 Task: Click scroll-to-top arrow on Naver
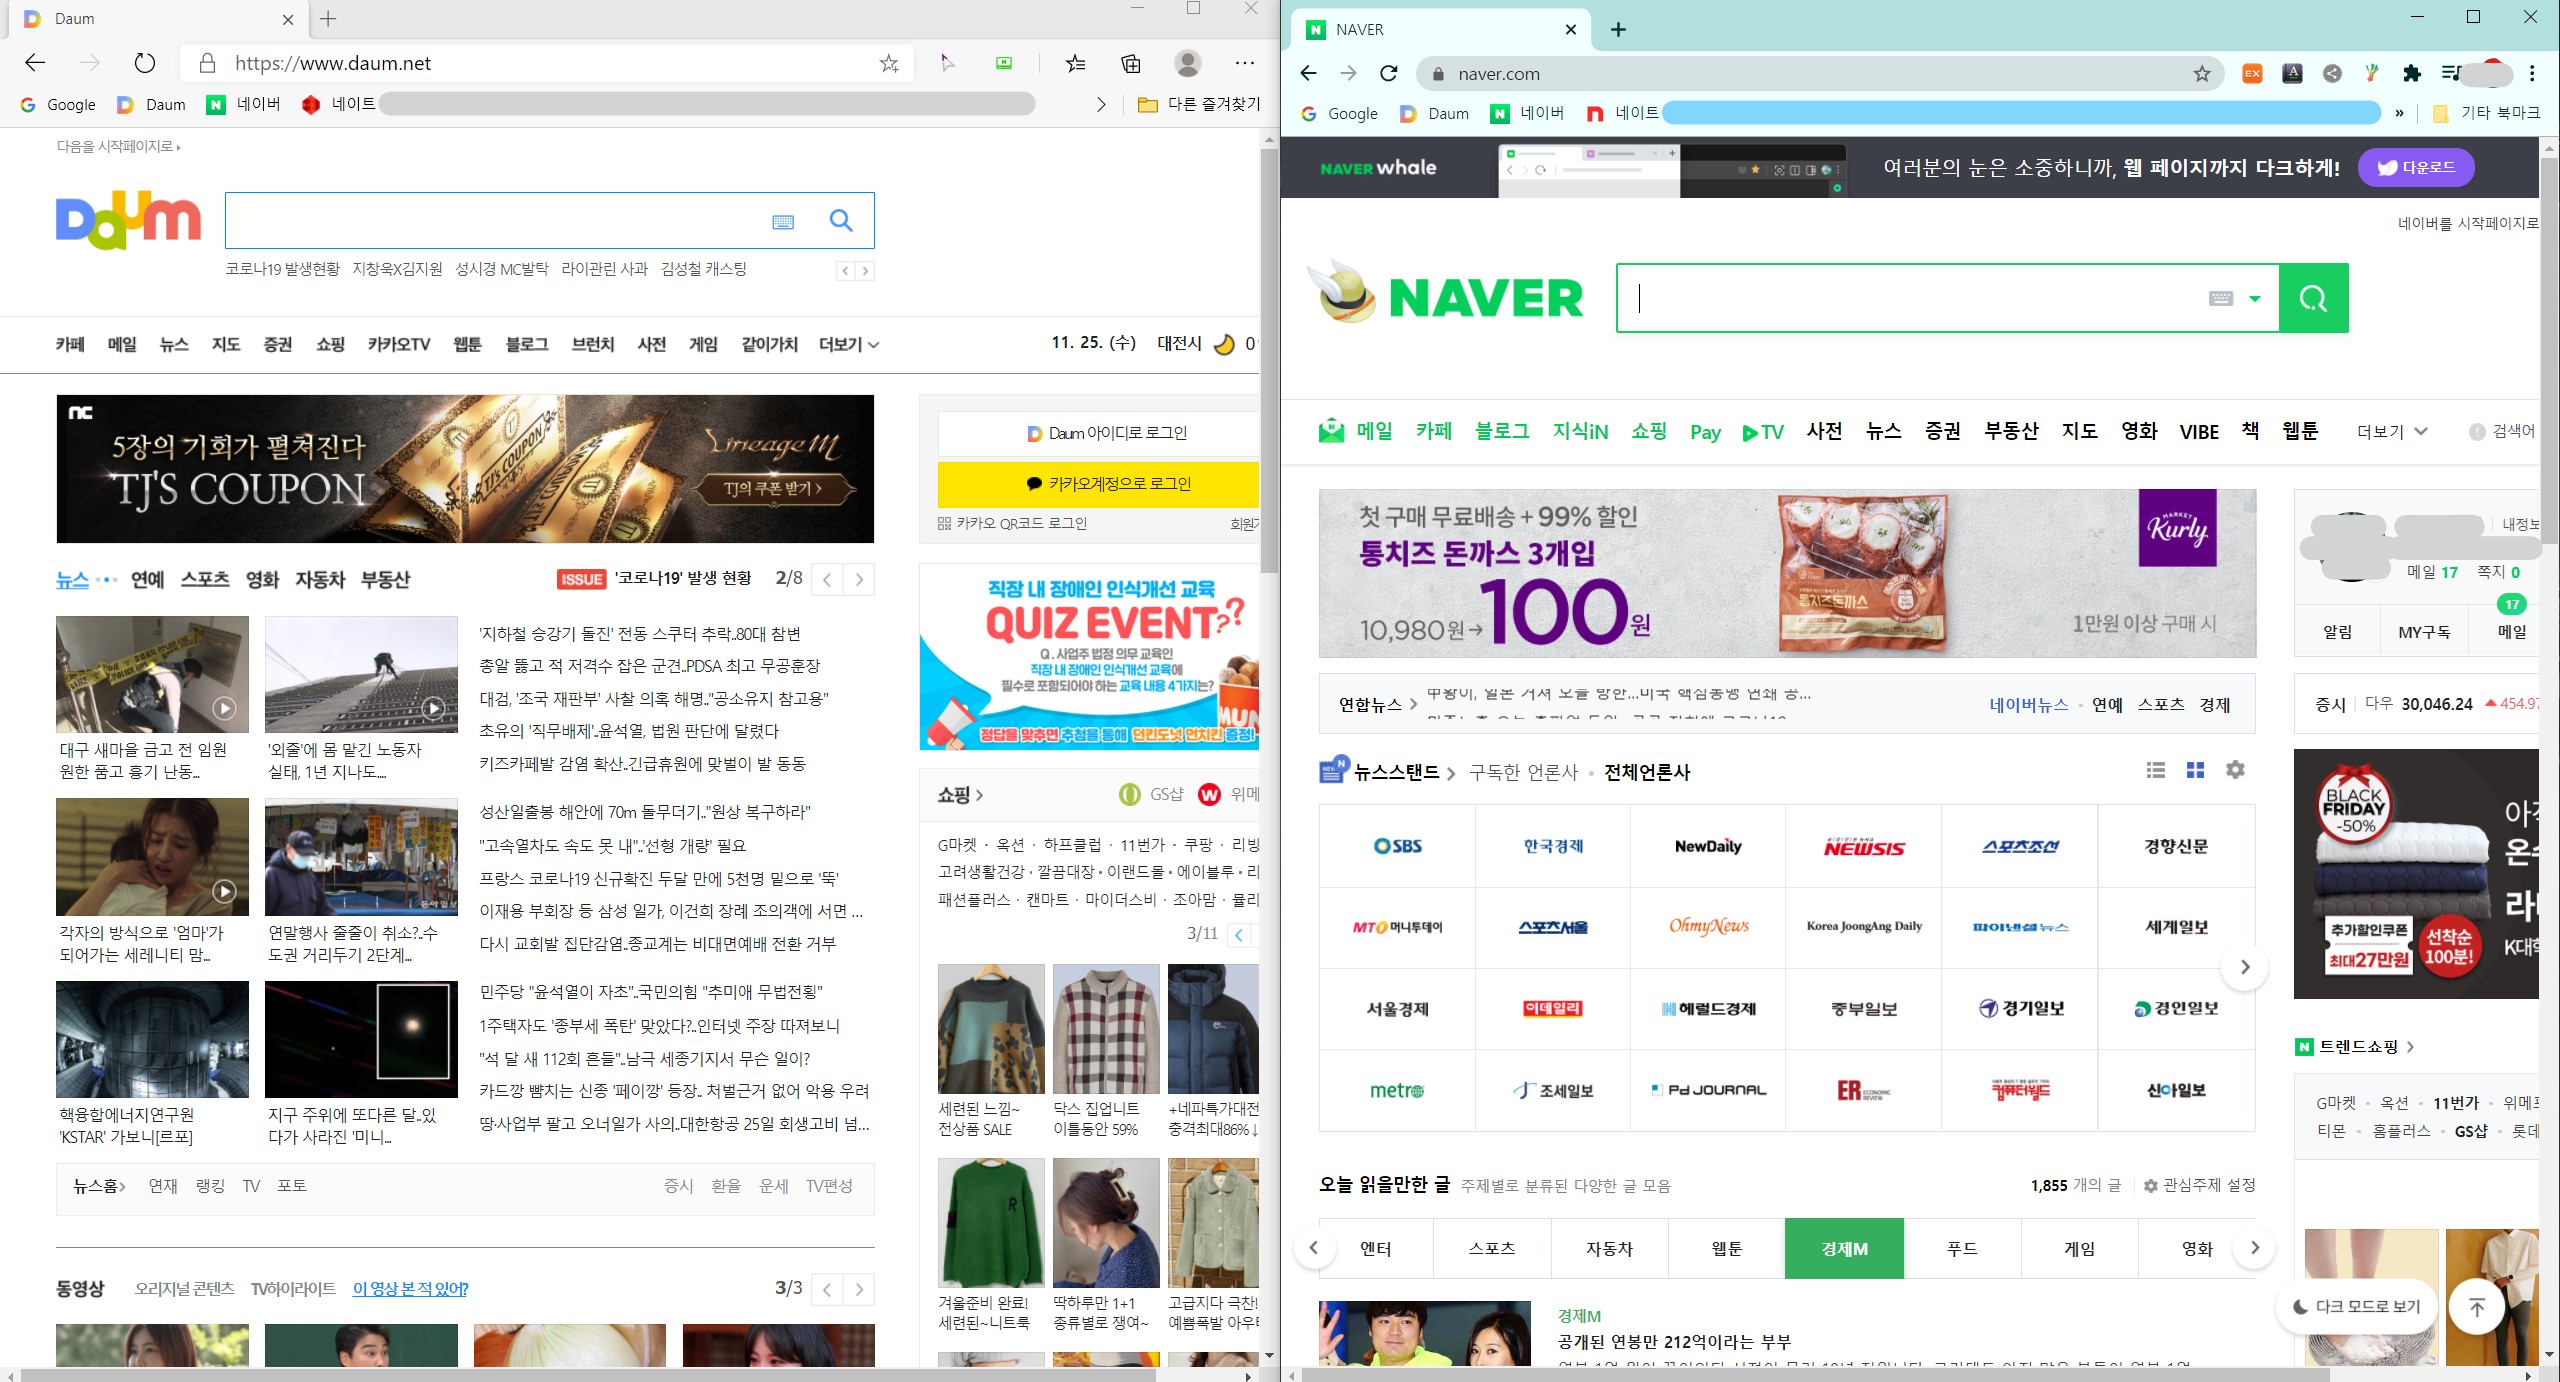(x=2476, y=1306)
